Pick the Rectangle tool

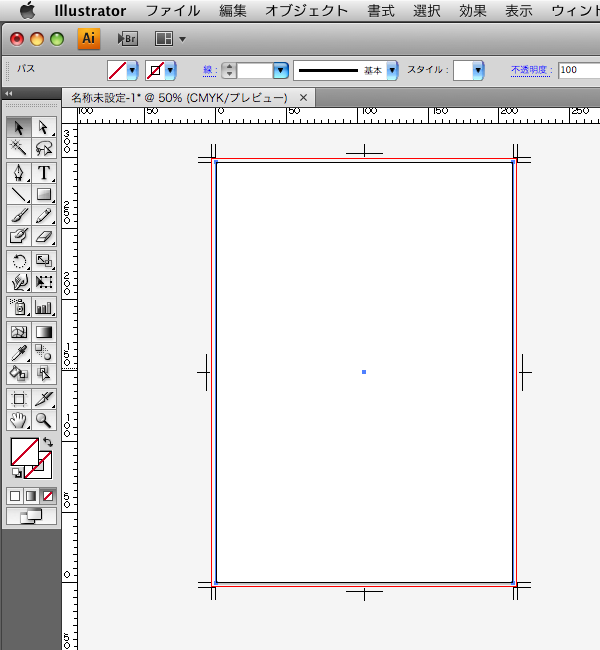coord(44,194)
